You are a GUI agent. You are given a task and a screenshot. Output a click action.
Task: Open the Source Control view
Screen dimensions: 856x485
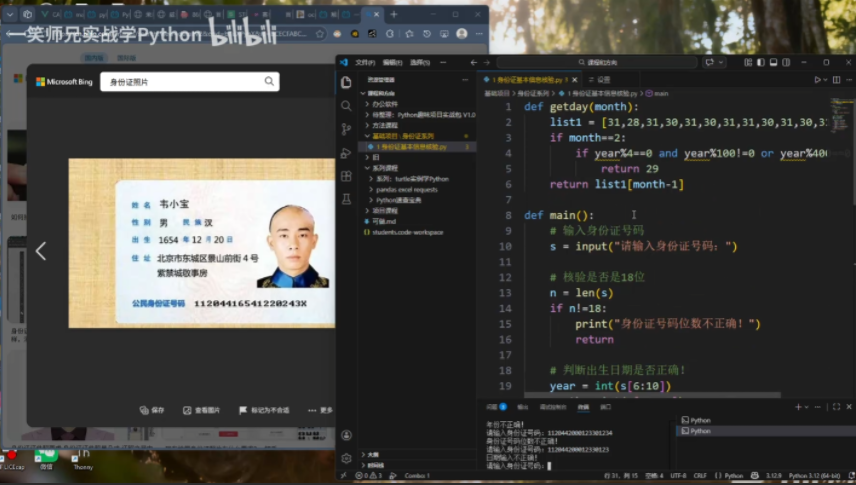pos(346,129)
